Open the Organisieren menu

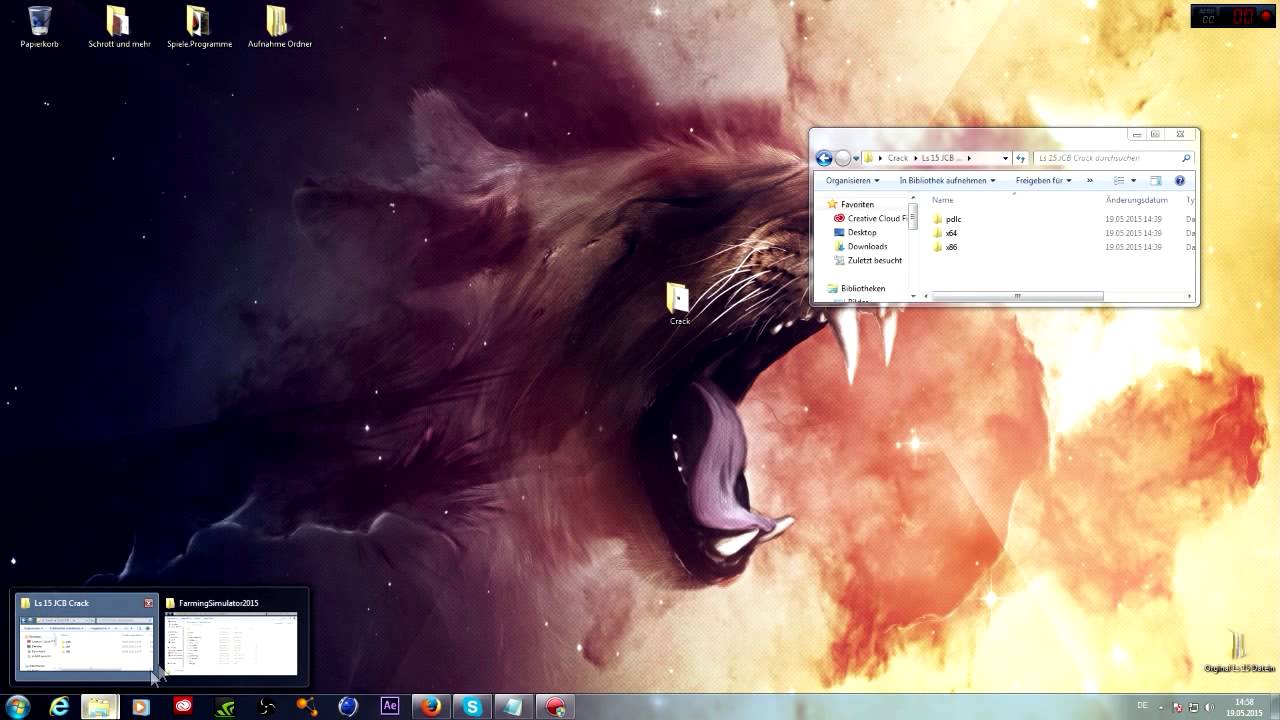point(852,181)
